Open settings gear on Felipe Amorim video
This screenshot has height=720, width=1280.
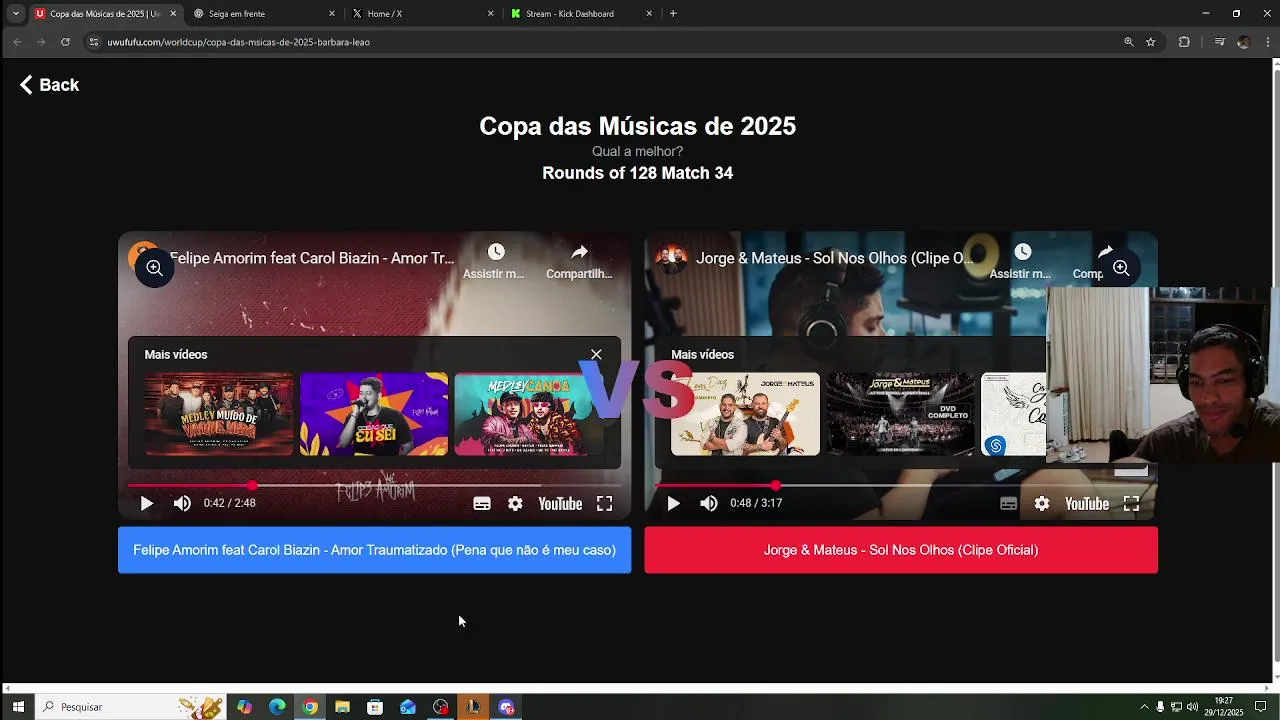pyautogui.click(x=515, y=504)
